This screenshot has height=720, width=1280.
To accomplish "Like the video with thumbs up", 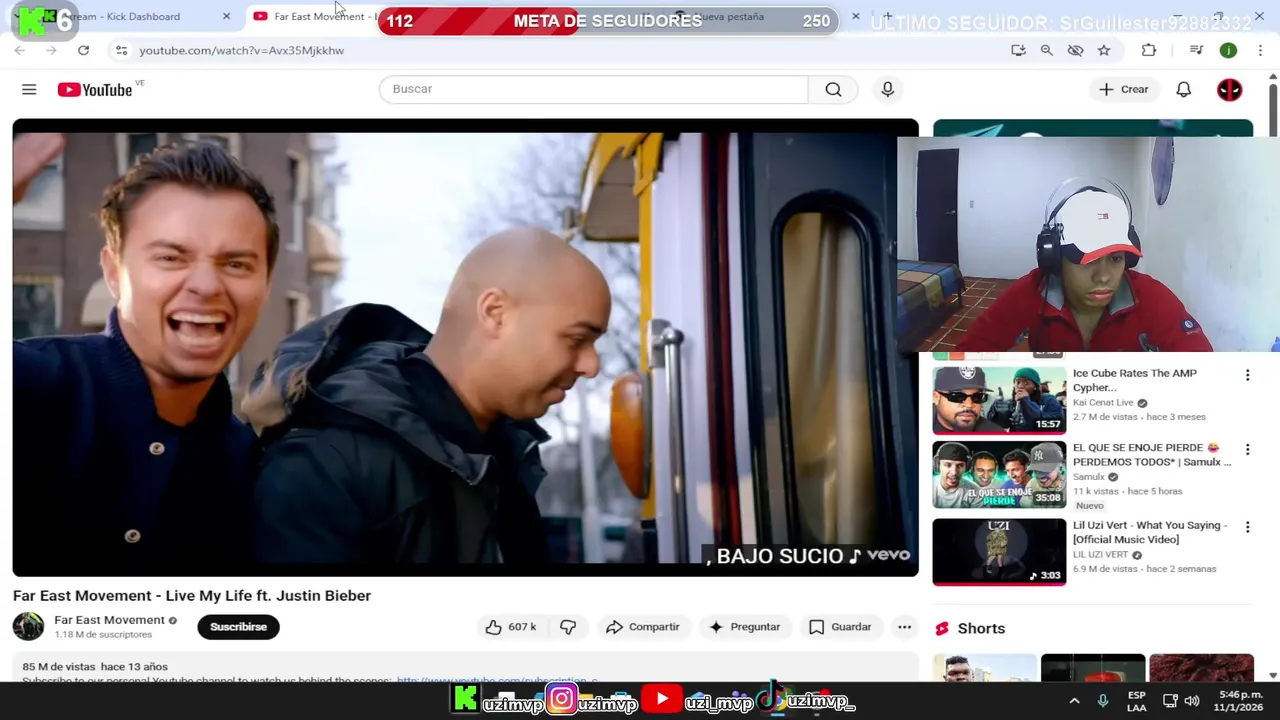I will click(x=511, y=627).
